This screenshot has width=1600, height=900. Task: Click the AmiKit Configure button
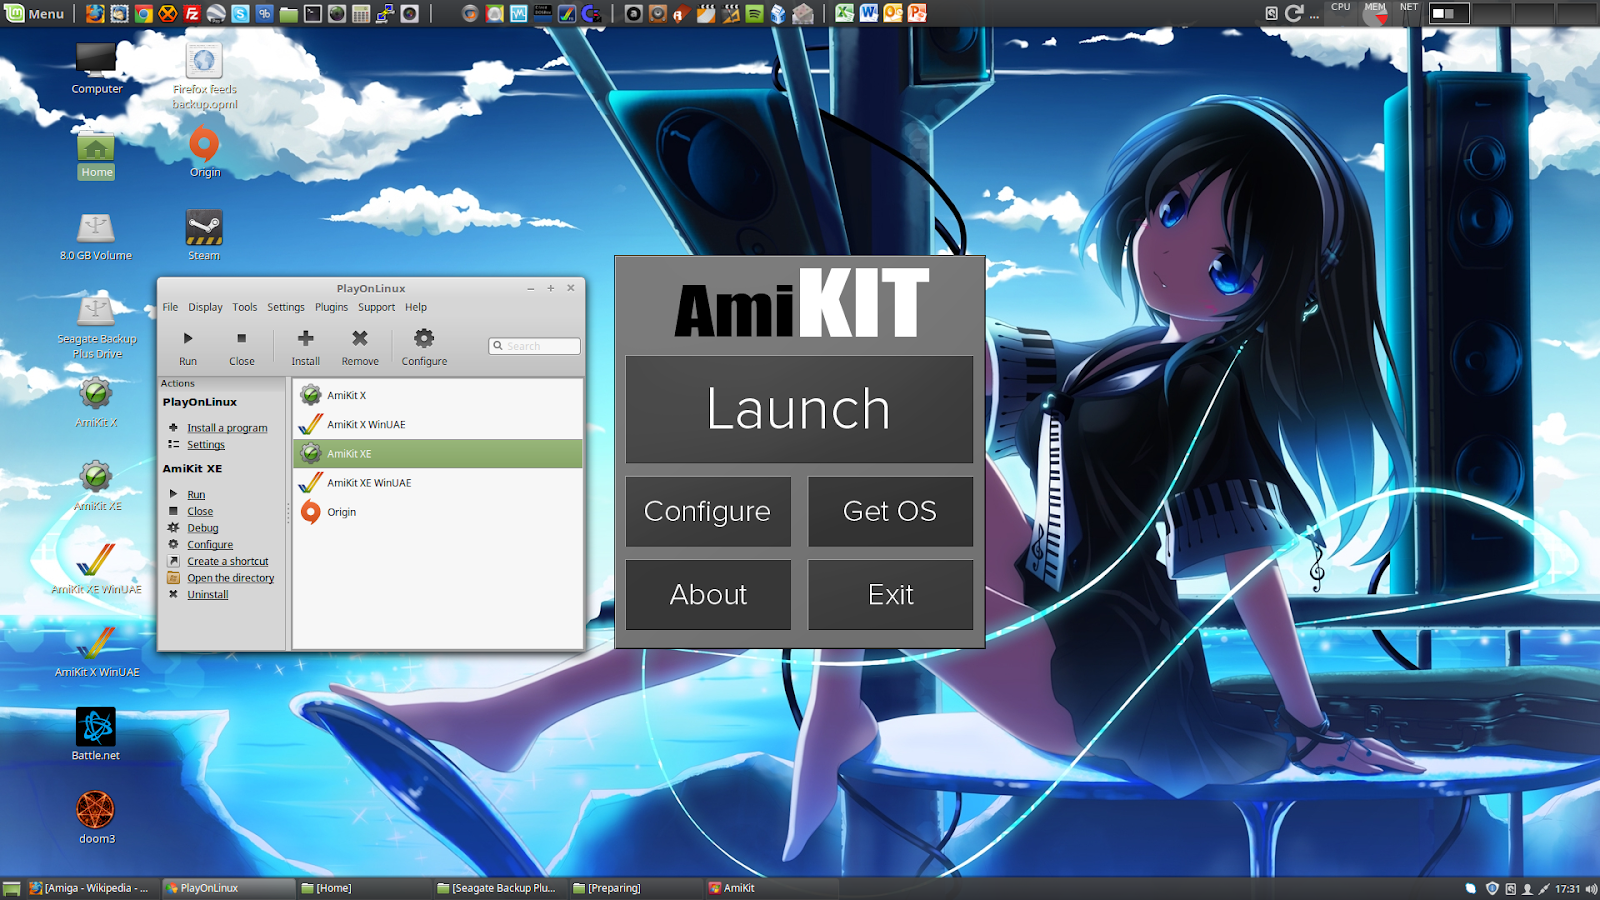[708, 511]
